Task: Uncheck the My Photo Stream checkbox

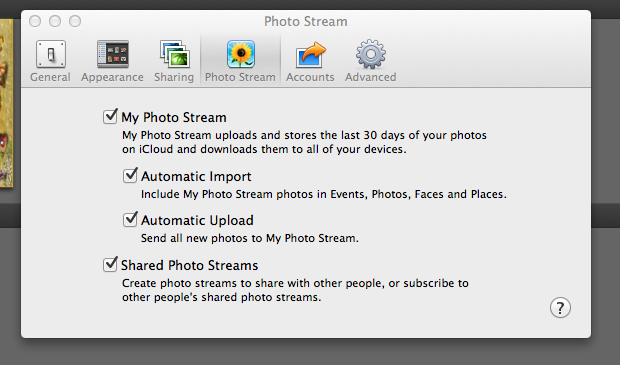Action: click(110, 117)
